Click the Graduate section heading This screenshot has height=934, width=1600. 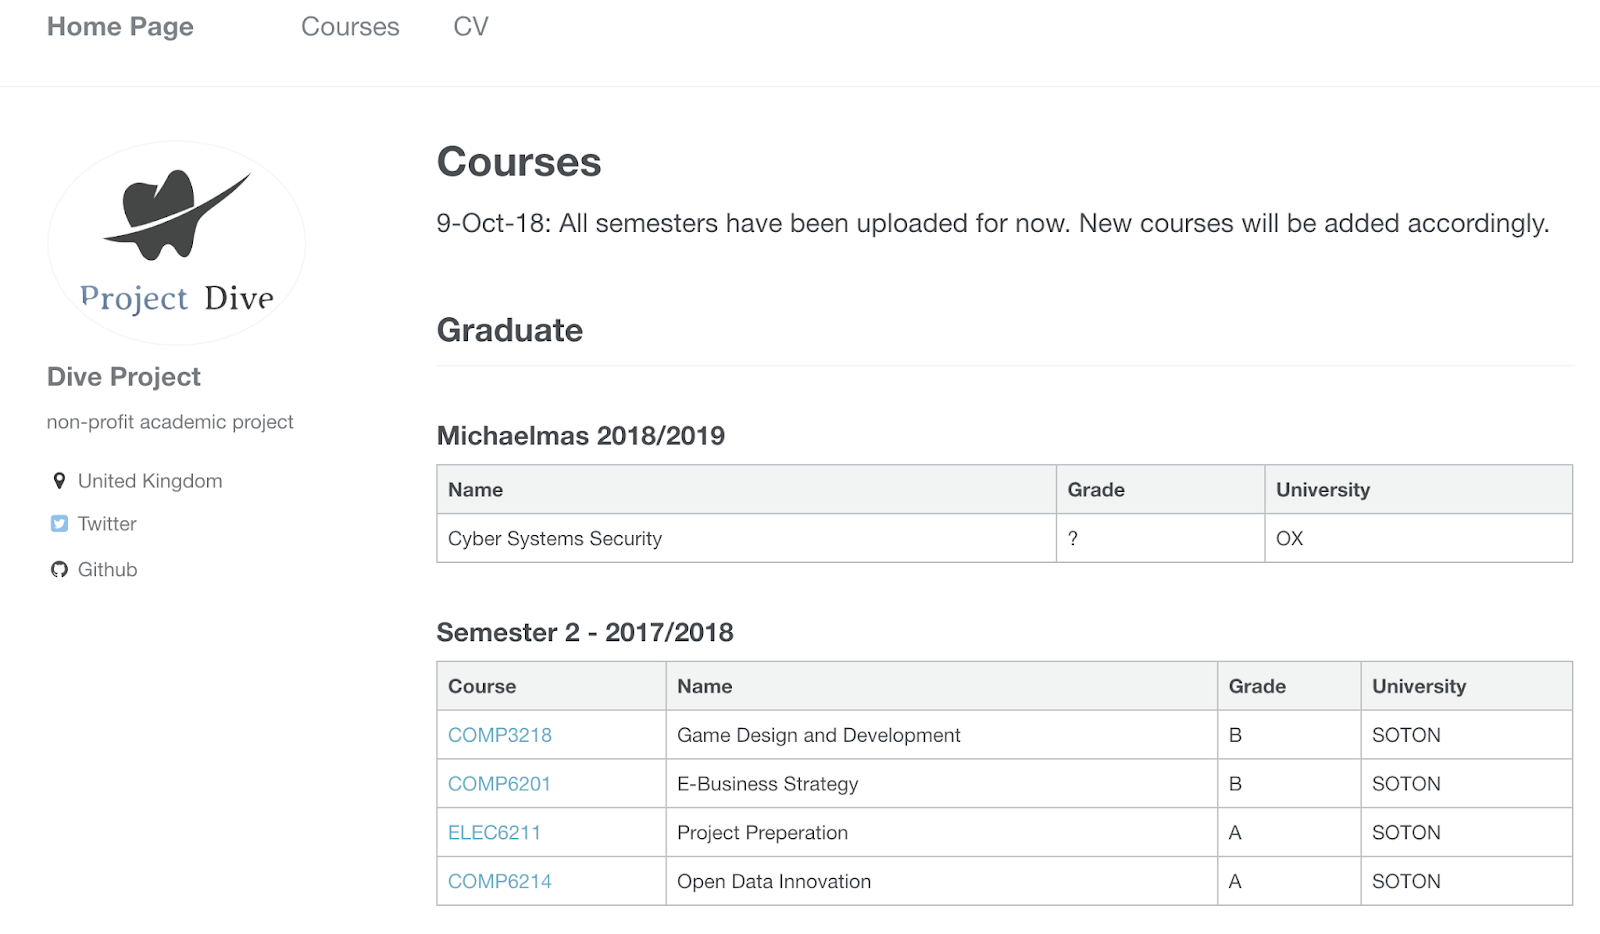coord(510,330)
